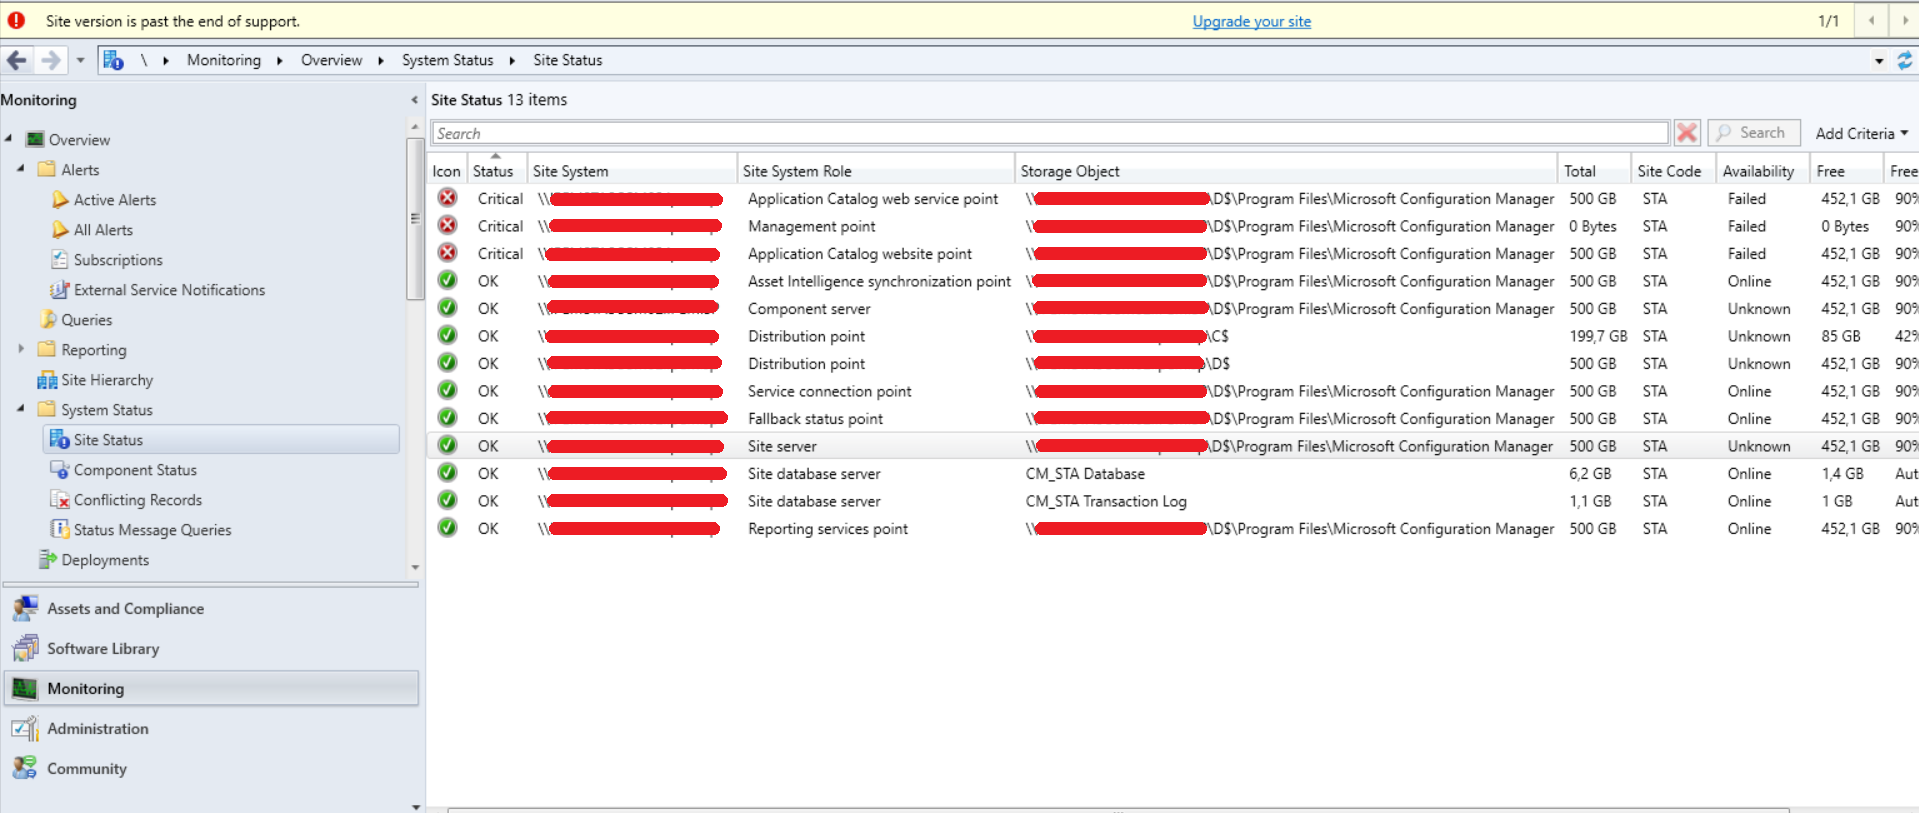Collapse the System Status tree node

(21, 409)
